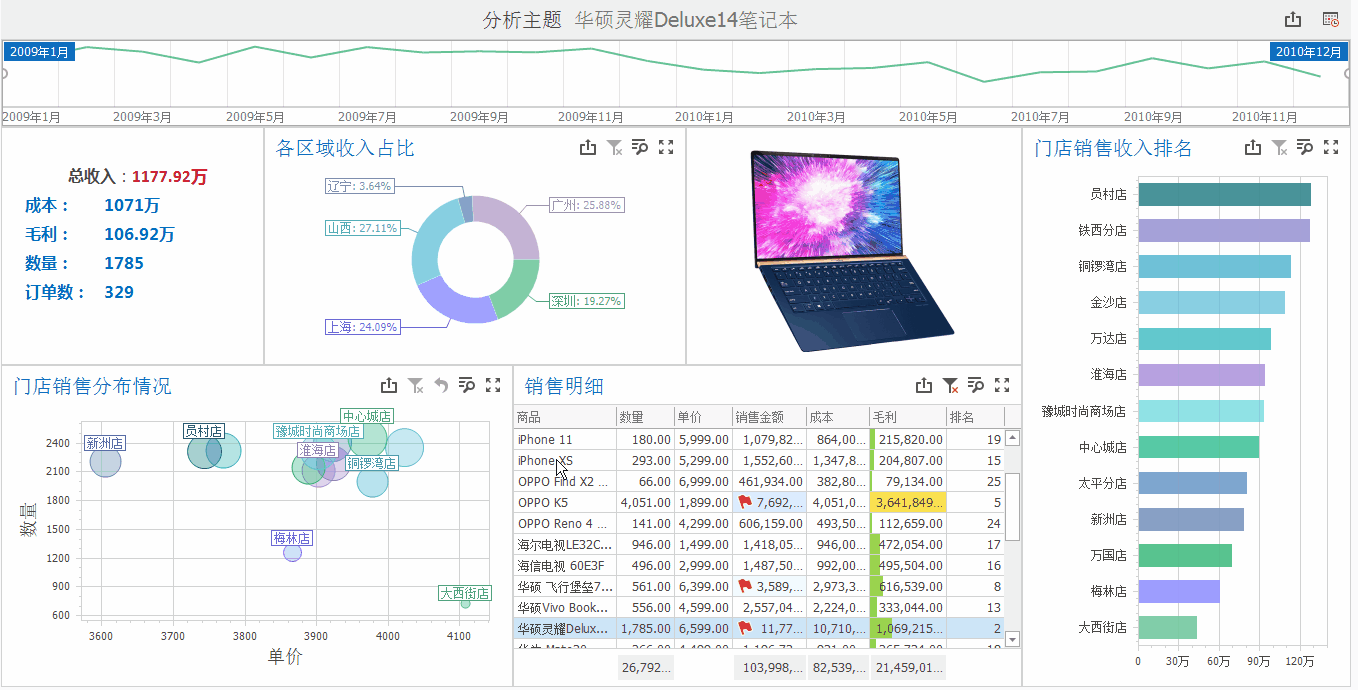
Task: Inspect data of 门店销售收入排名 chart
Action: (x=1304, y=148)
